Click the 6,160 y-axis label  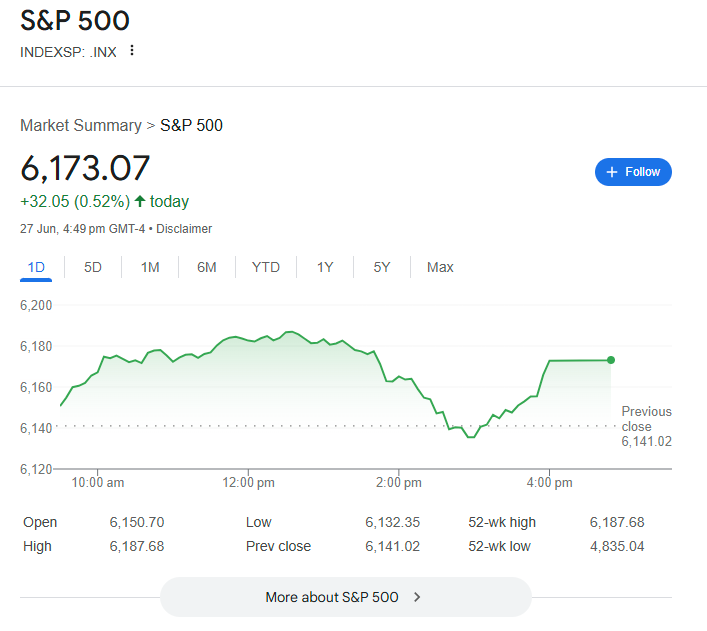pos(36,387)
